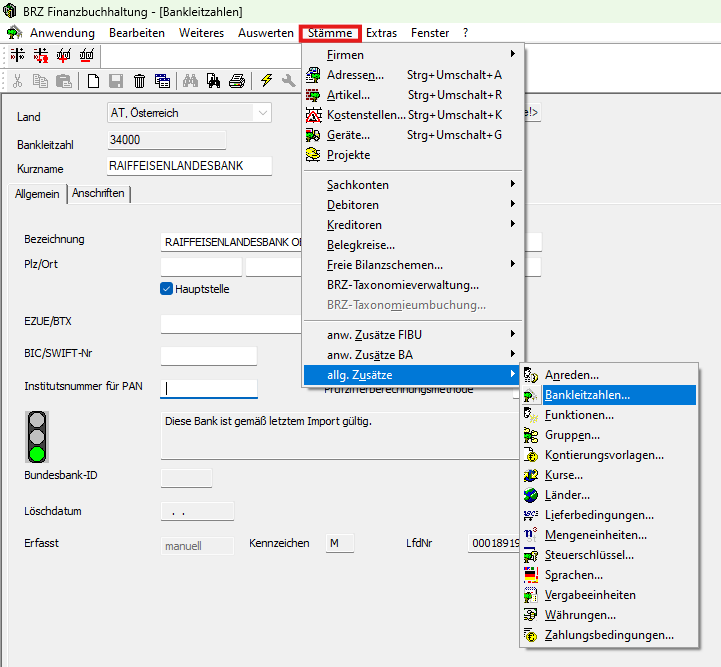Open the Auswerten menu
The width and height of the screenshot is (721, 667).
coord(266,33)
